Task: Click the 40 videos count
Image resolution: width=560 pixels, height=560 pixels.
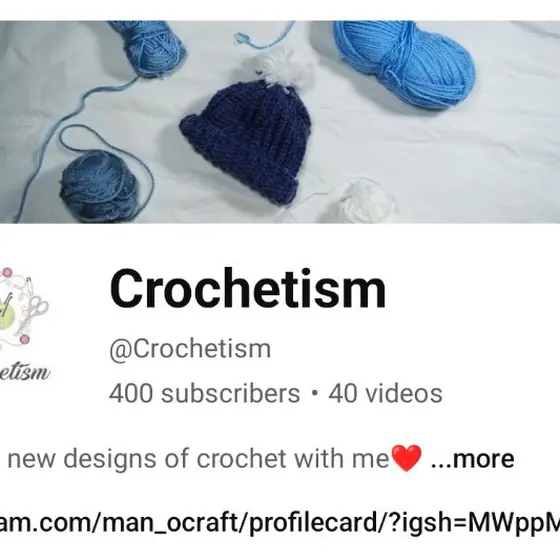Action: [386, 394]
